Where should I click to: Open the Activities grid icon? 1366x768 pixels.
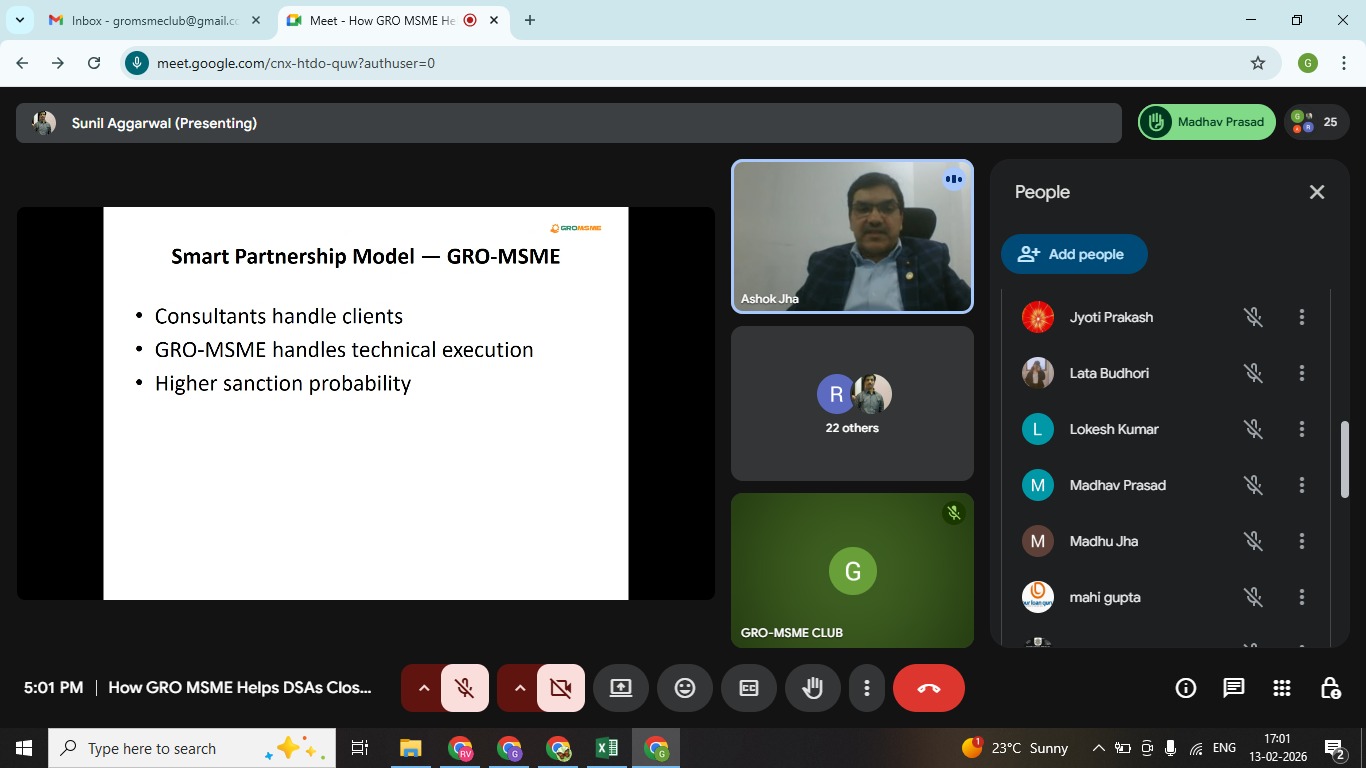[1282, 688]
